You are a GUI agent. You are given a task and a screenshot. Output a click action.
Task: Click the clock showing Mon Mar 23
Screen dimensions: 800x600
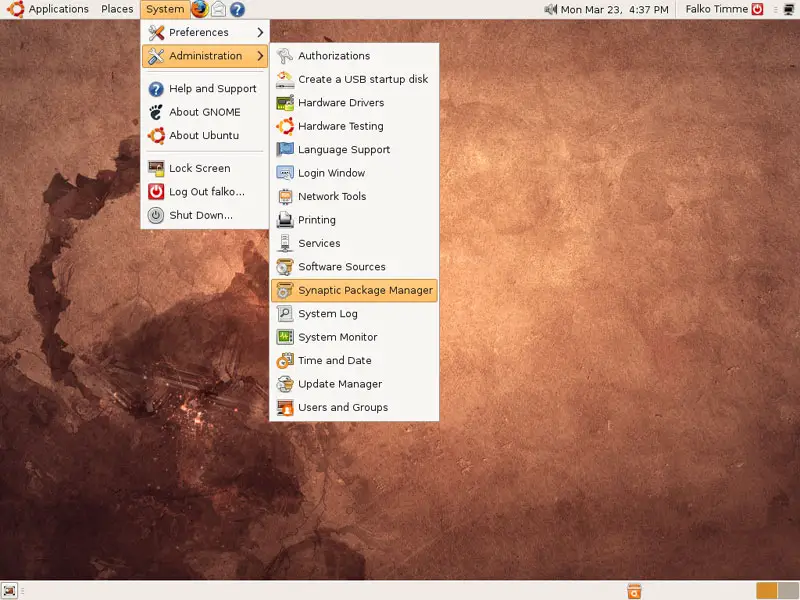coord(614,9)
